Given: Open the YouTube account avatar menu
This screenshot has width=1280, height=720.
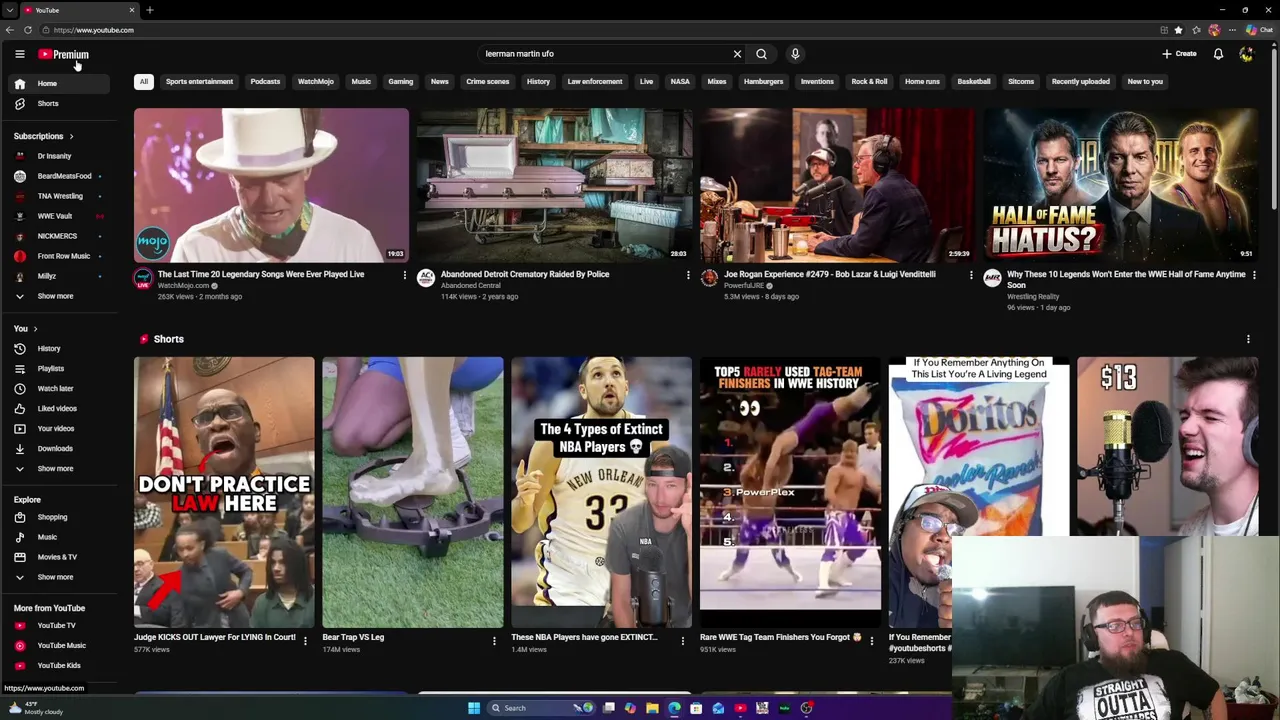Looking at the screenshot, I should coord(1246,54).
